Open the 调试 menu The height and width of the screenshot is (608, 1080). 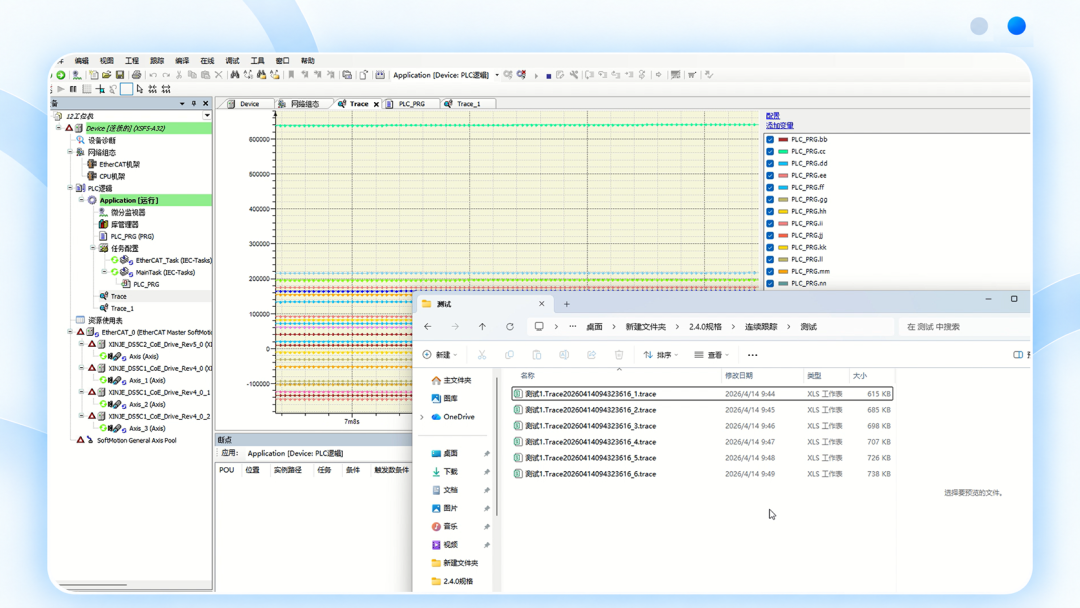232,61
